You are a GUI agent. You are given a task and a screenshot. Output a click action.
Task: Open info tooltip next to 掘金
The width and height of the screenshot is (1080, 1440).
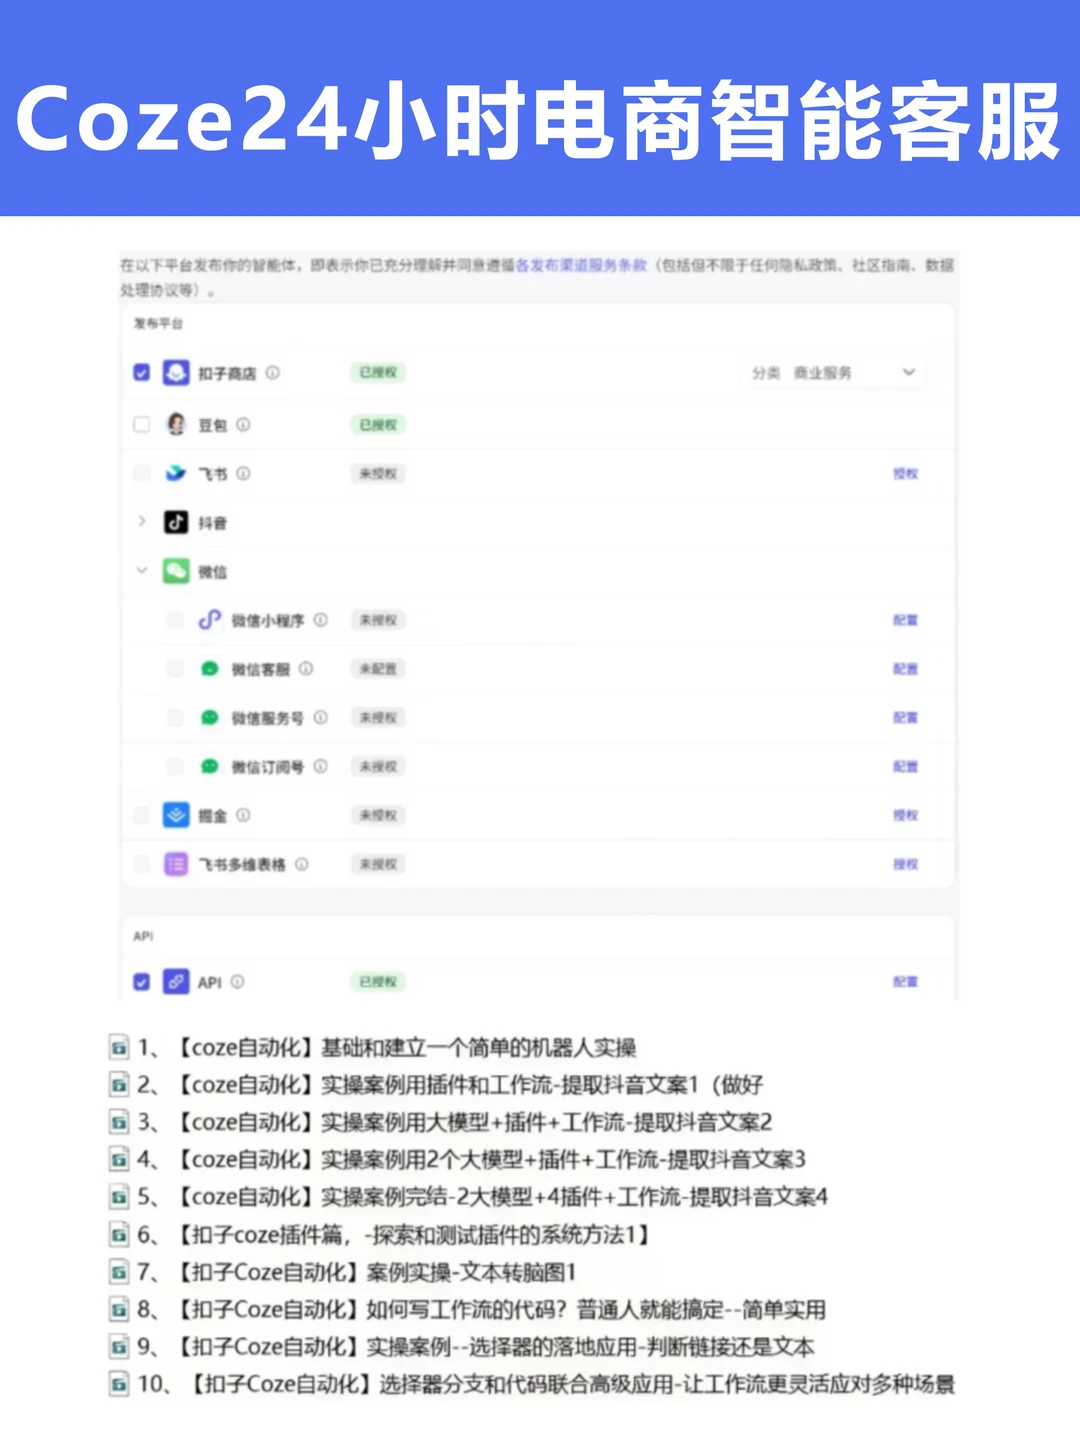pos(243,815)
